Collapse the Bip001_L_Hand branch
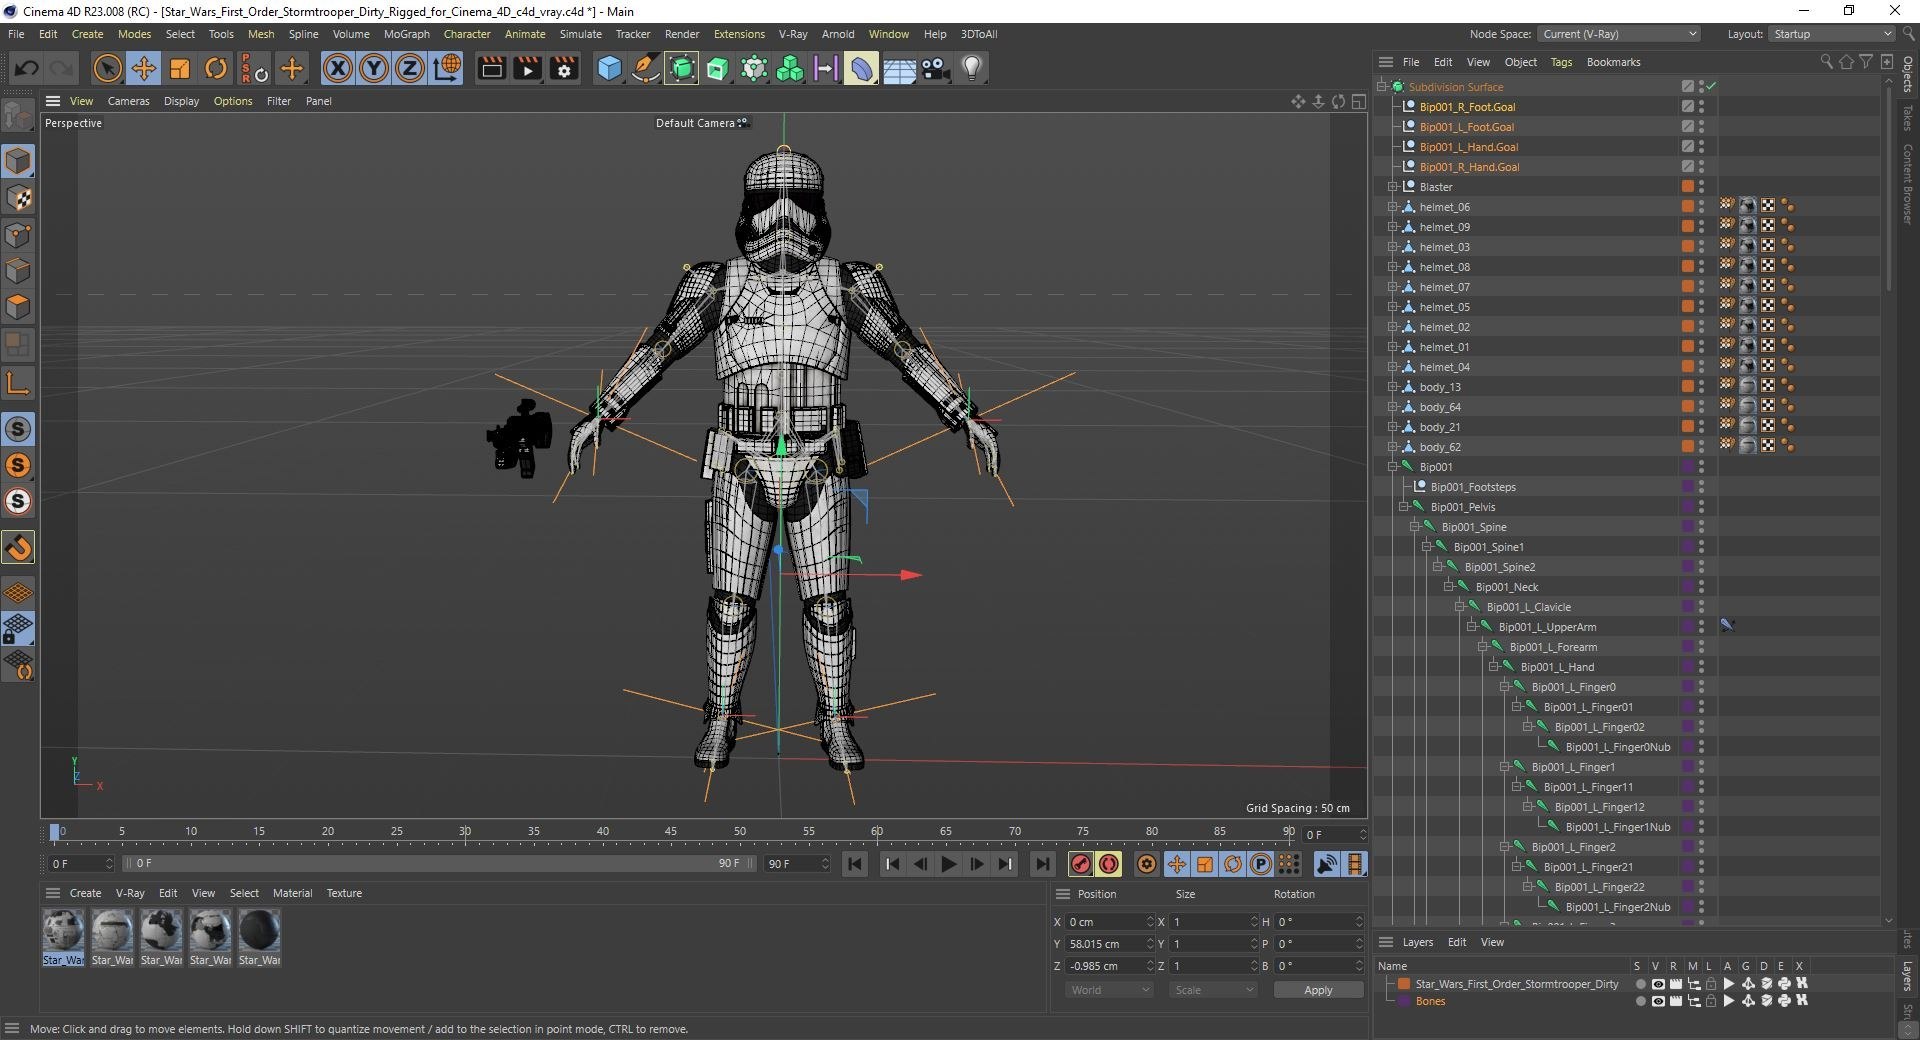 (1494, 667)
